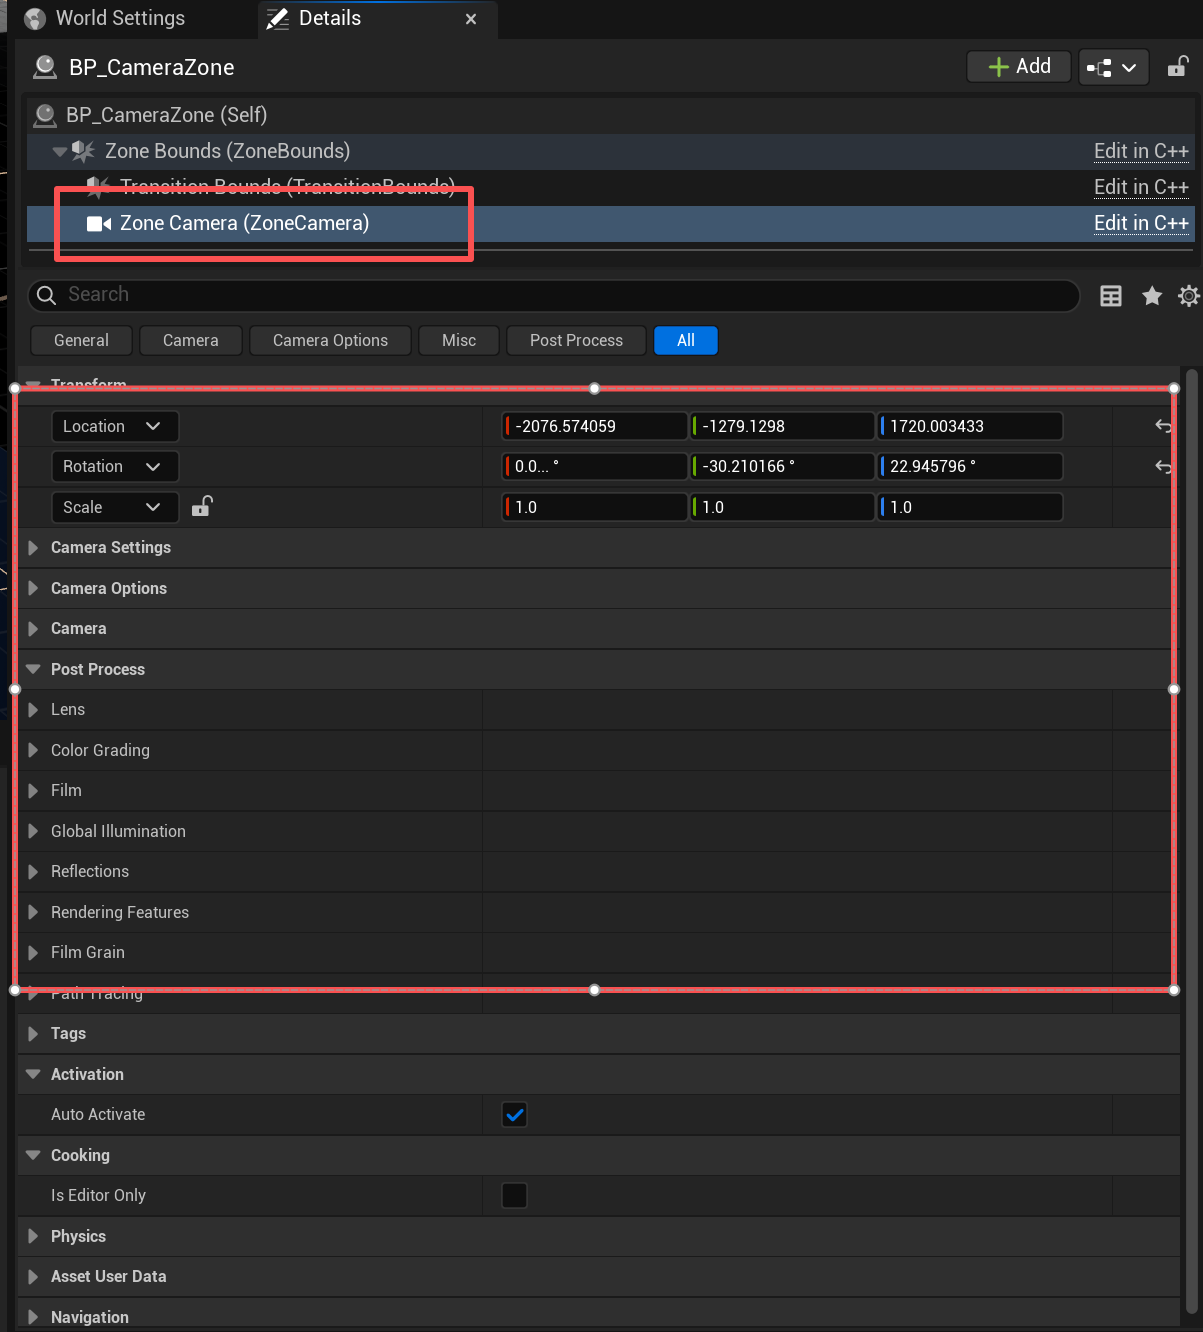
Task: Click the Details panel vertical scrollbar
Action: point(1192,840)
